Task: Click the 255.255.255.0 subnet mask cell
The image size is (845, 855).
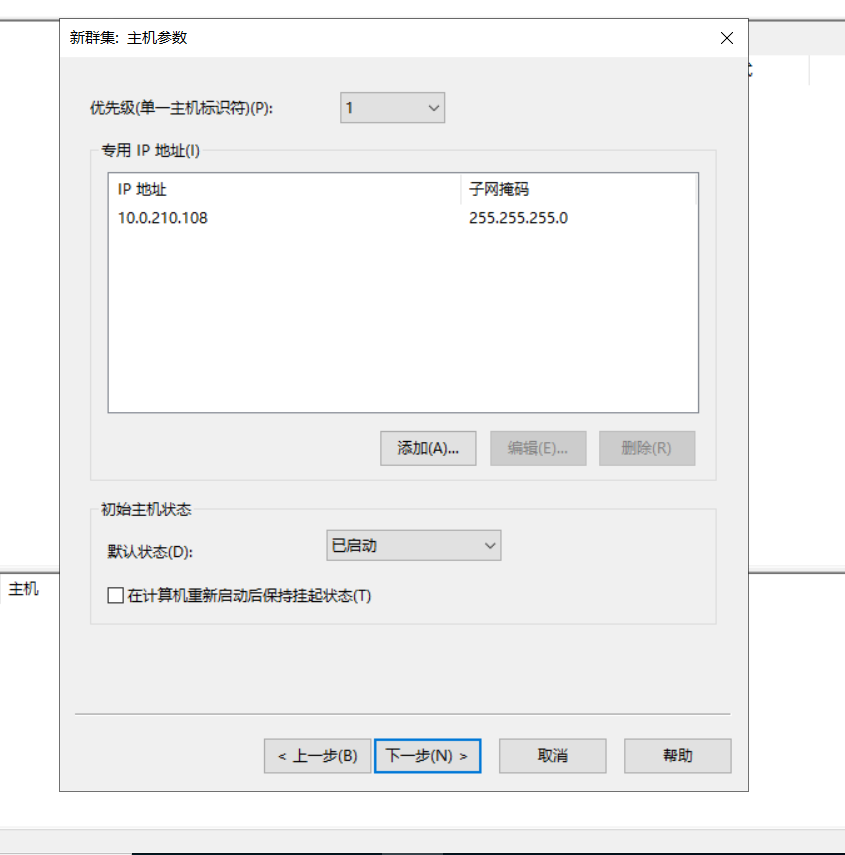Action: tap(518, 218)
